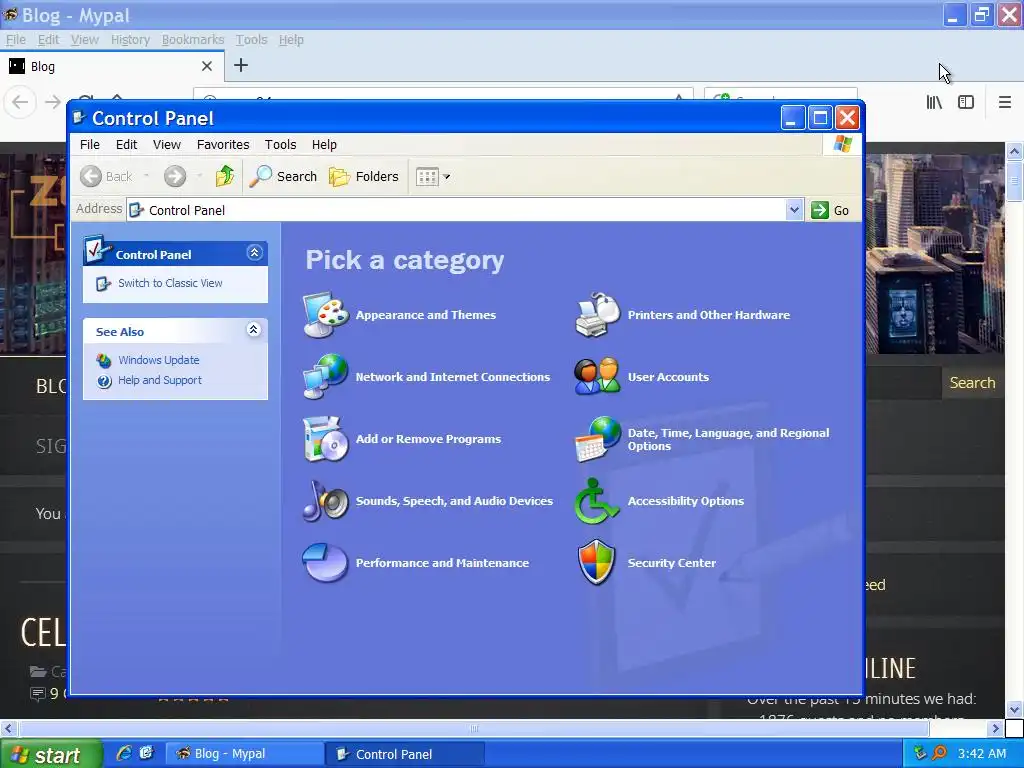Viewport: 1024px width, 768px height.
Task: Click the taskbar clock showing 3:42 AM
Action: (x=982, y=754)
